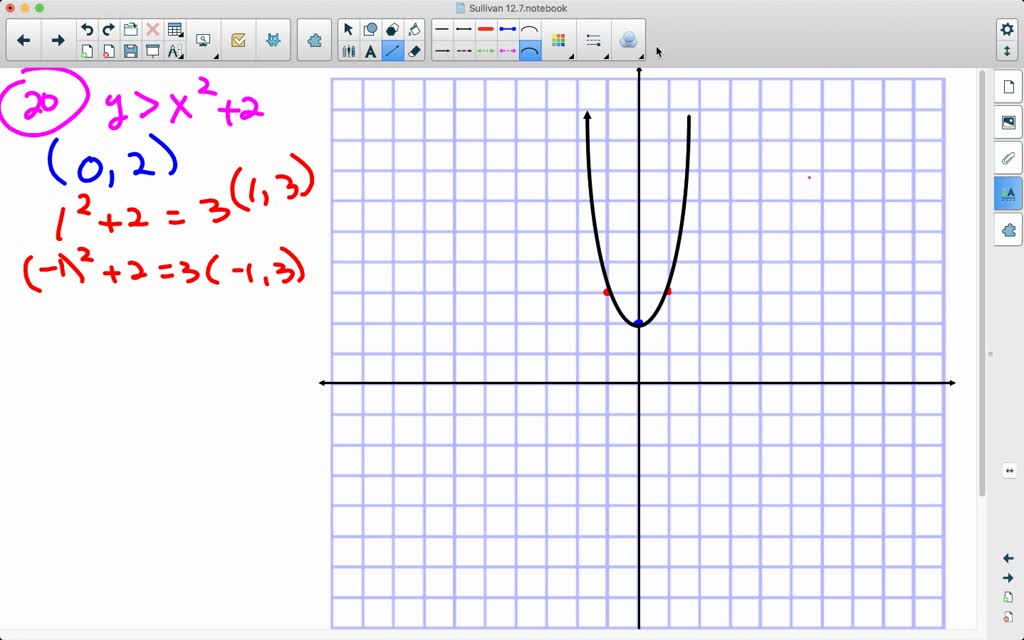Screen dimensions: 1024x640
Task: Choose the Fill paint bucket tool
Action: coord(414,29)
